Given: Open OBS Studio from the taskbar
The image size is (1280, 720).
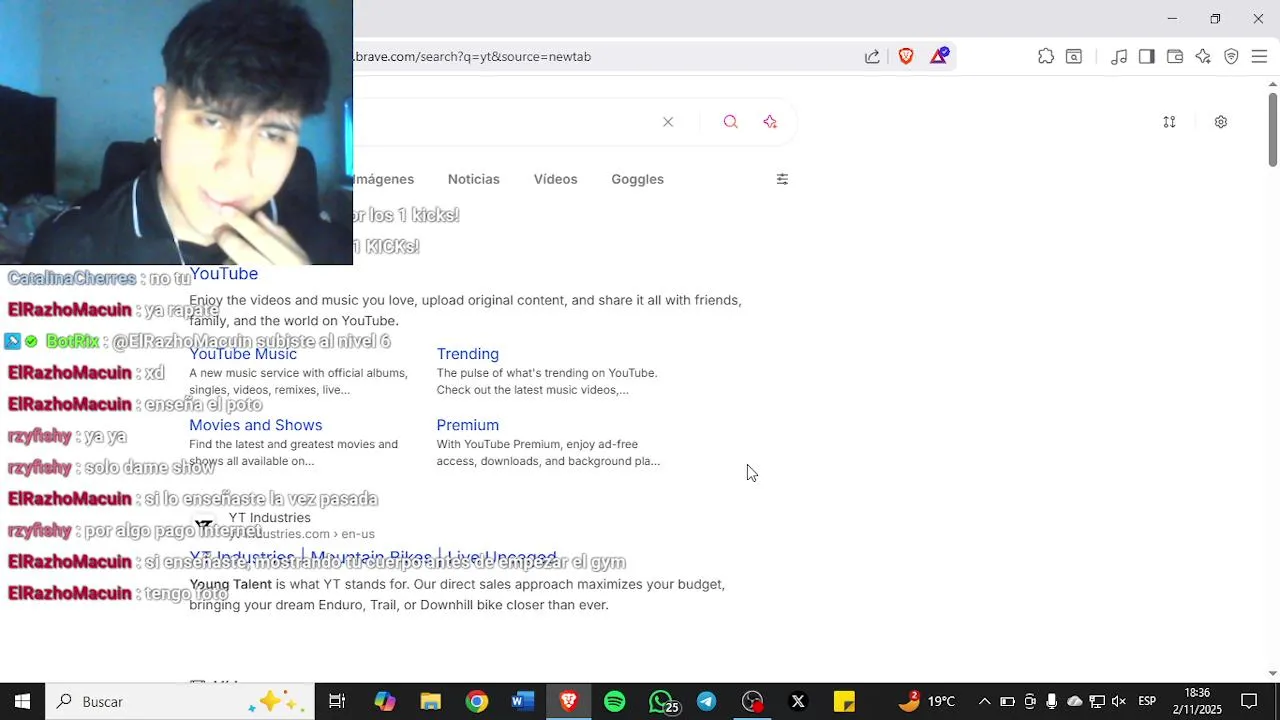Looking at the screenshot, I should pyautogui.click(x=753, y=702).
